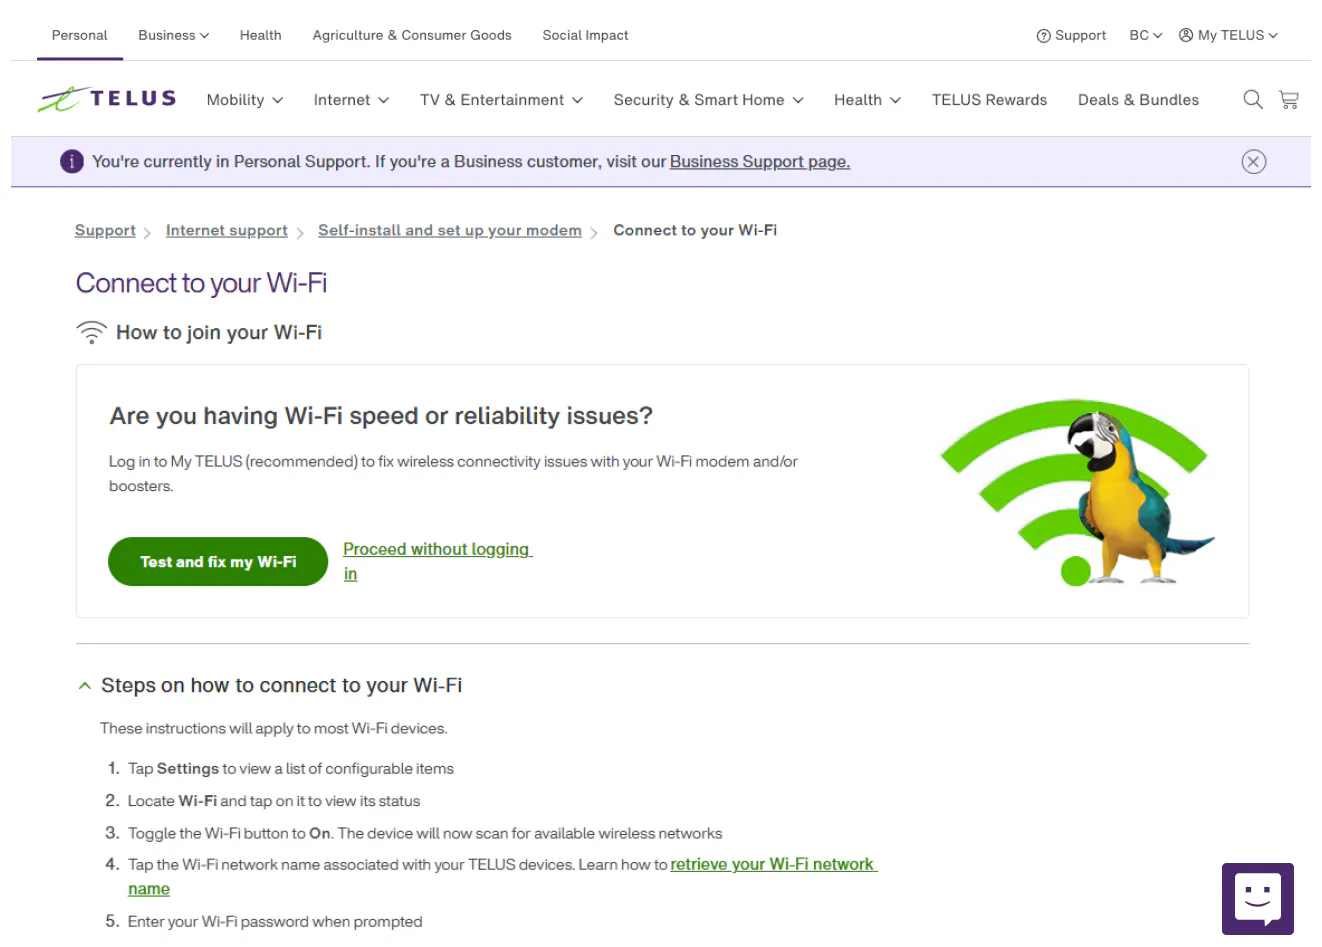Click the TELUS logo
Viewport: 1322px width, 947px height.
click(107, 99)
